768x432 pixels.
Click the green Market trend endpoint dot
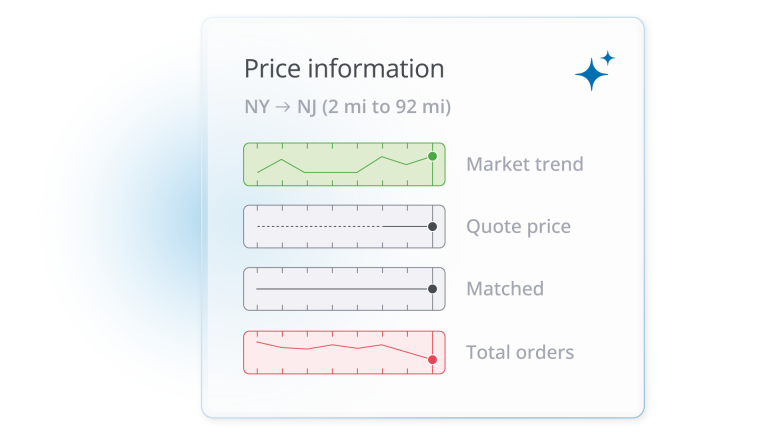432,157
